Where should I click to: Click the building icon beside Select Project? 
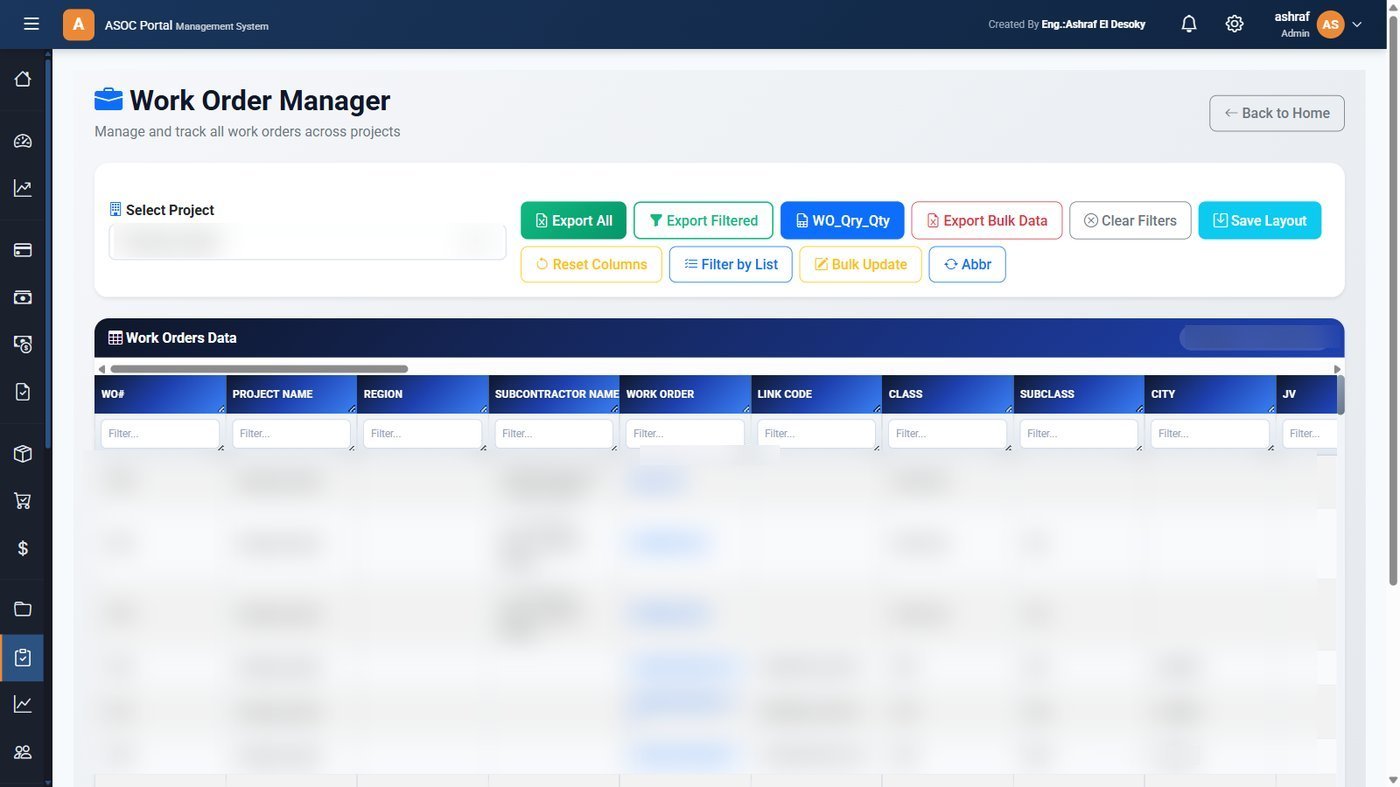tap(115, 210)
